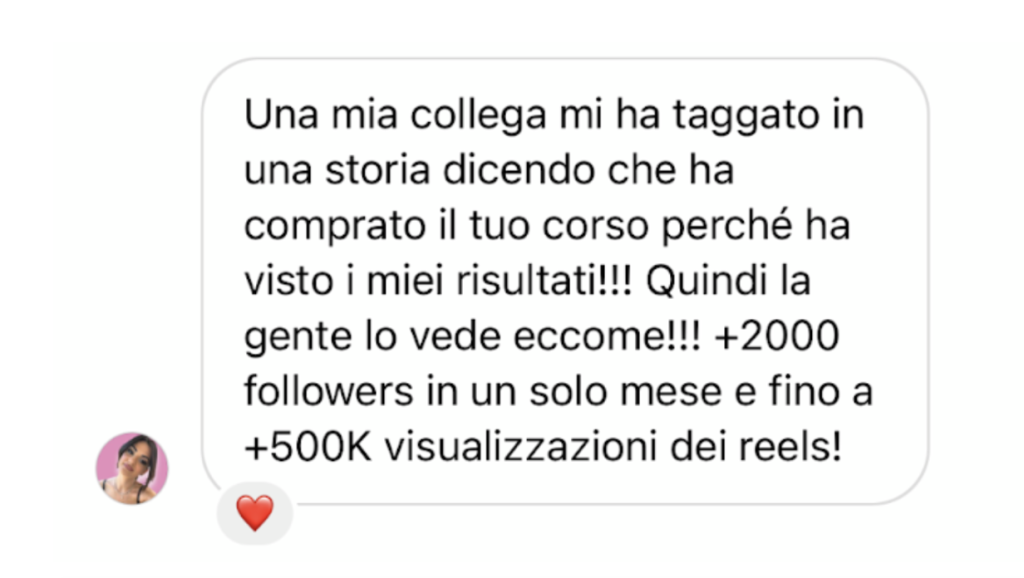Viewport: 1024px width, 578px height.
Task: Click the word "dicendo" in second line
Action: 519,170
